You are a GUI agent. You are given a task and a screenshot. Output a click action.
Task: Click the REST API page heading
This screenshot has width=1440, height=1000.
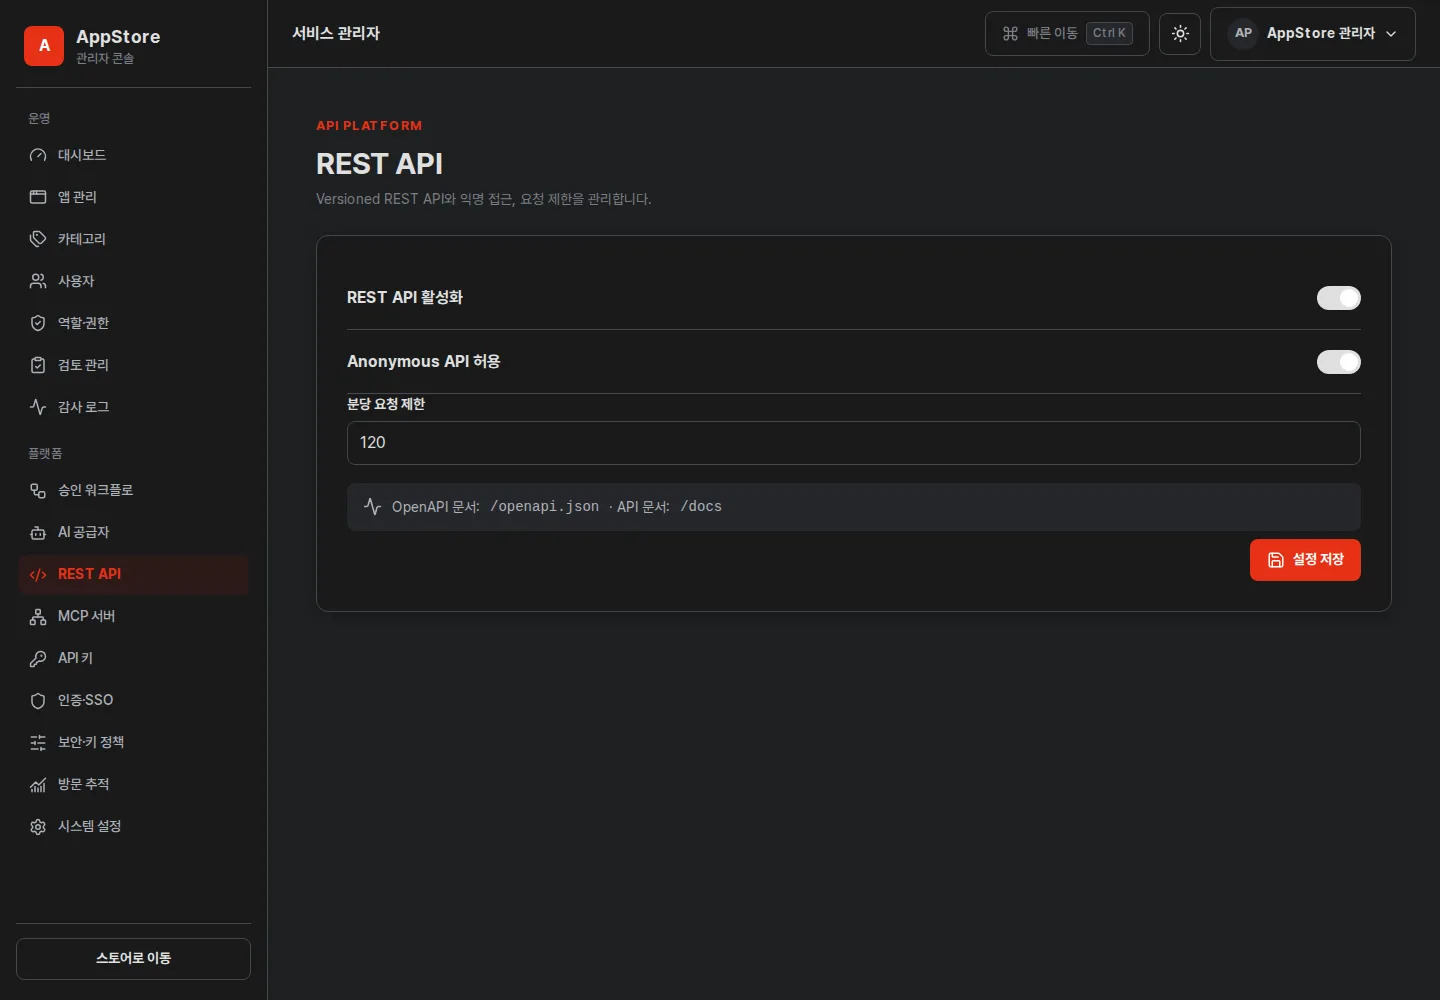[379, 164]
